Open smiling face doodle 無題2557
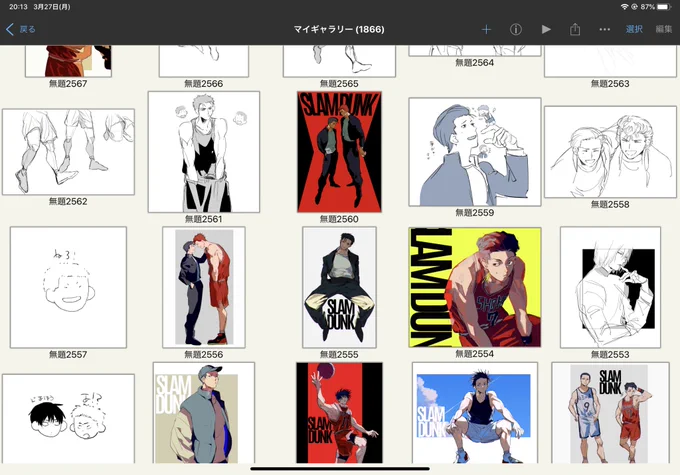This screenshot has width=680, height=475. (68, 287)
